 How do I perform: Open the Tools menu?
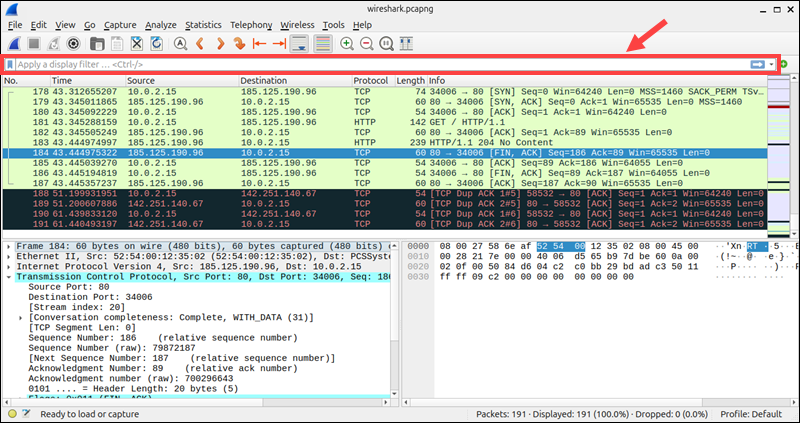(334, 25)
